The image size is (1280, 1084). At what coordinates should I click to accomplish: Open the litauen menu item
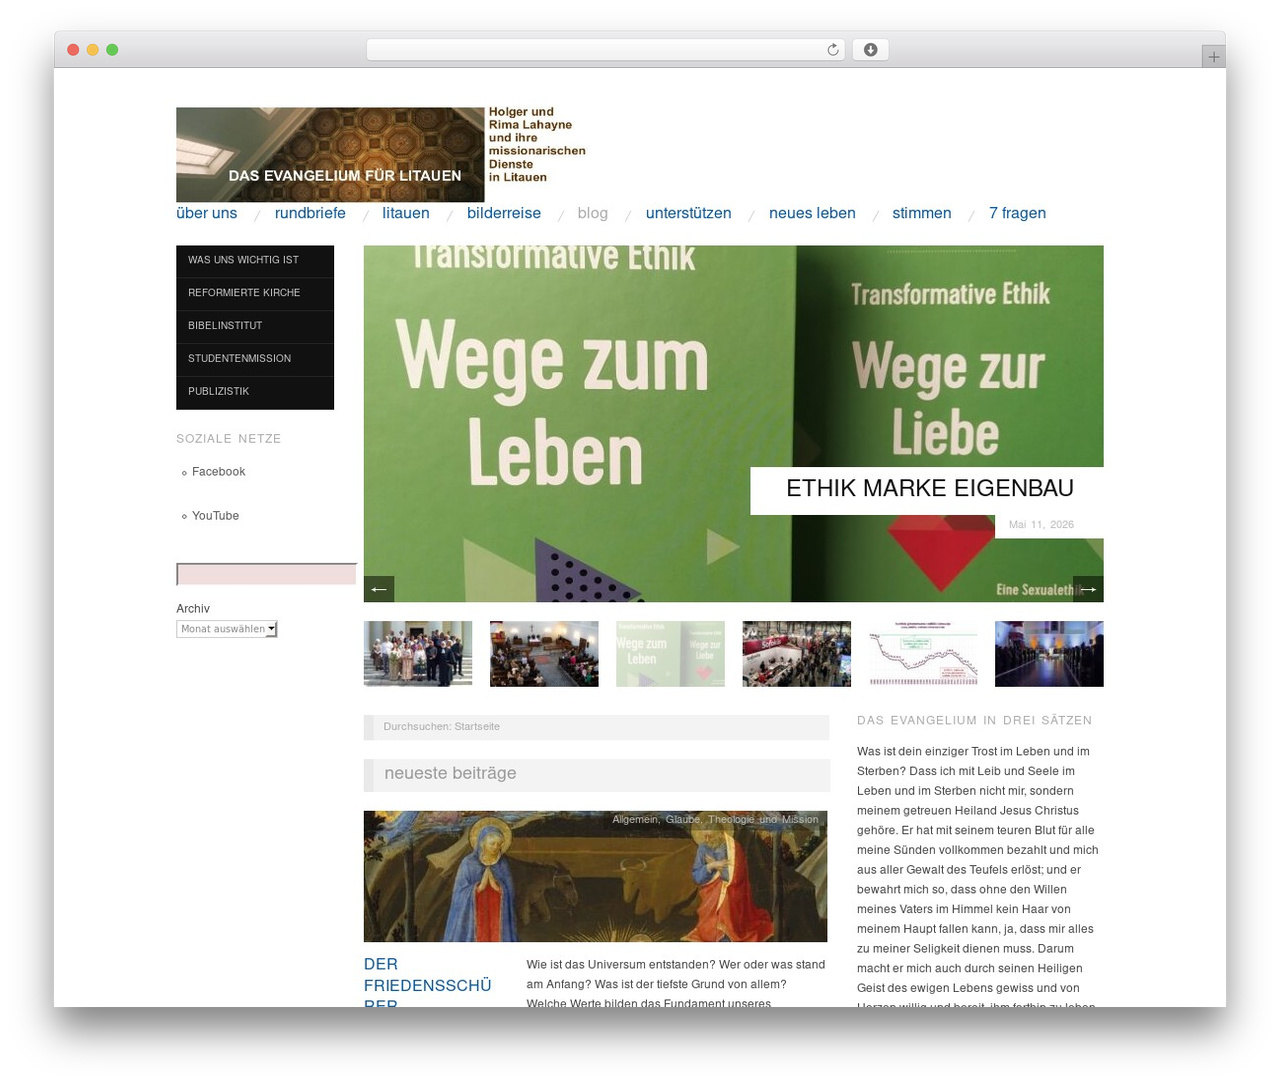pyautogui.click(x=406, y=213)
